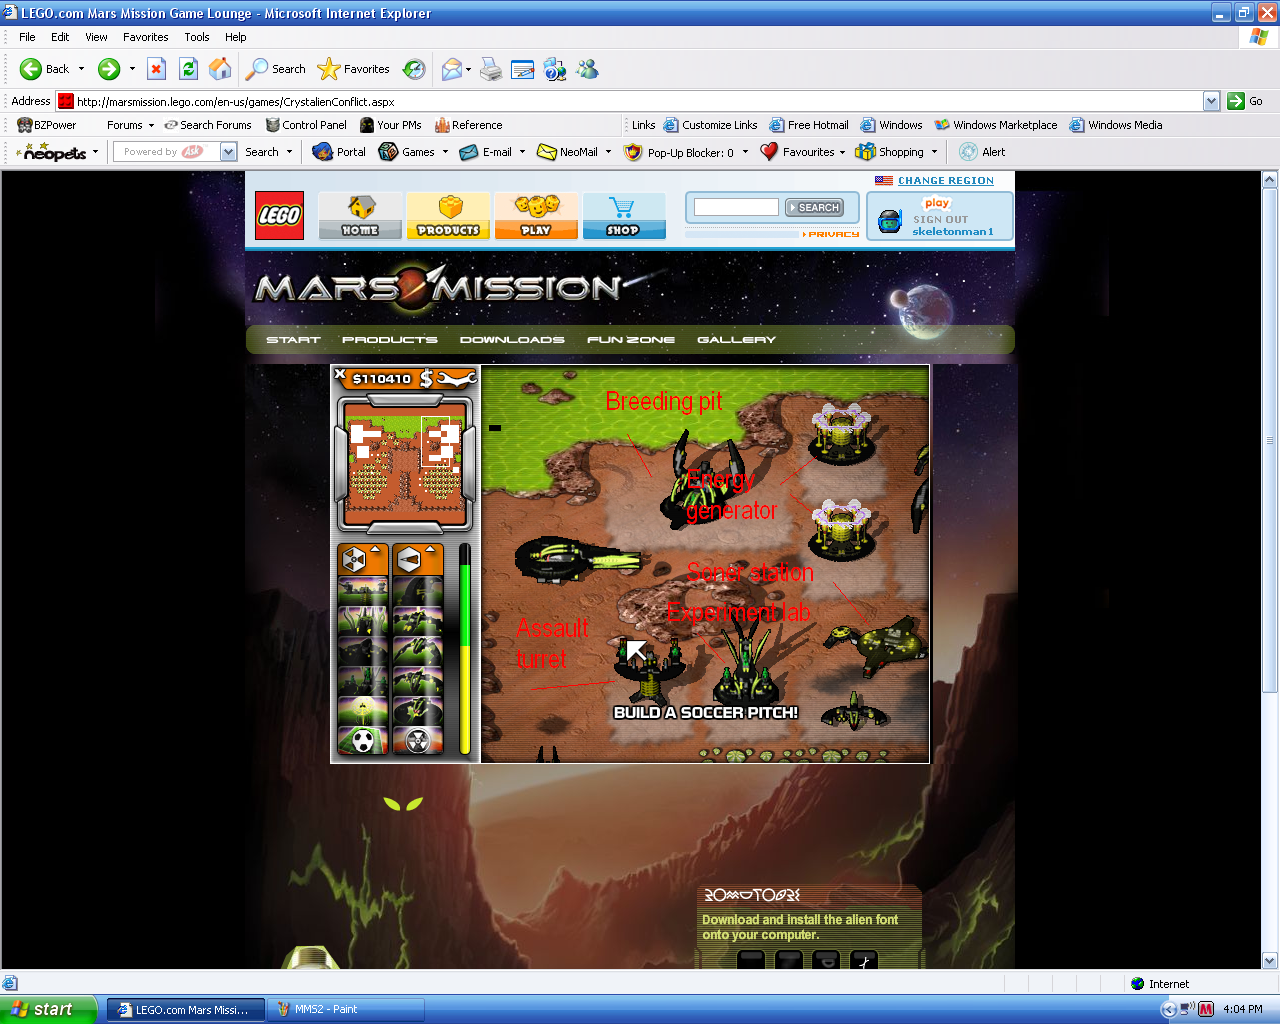Open the Research toolbar icon
1280x1025 pixels.
pos(555,69)
